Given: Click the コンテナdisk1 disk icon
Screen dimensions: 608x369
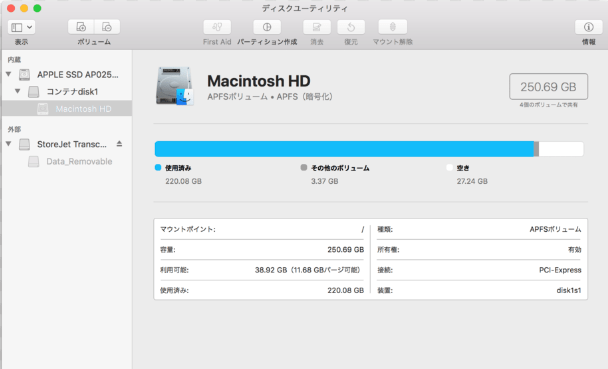Looking at the screenshot, I should [33, 92].
